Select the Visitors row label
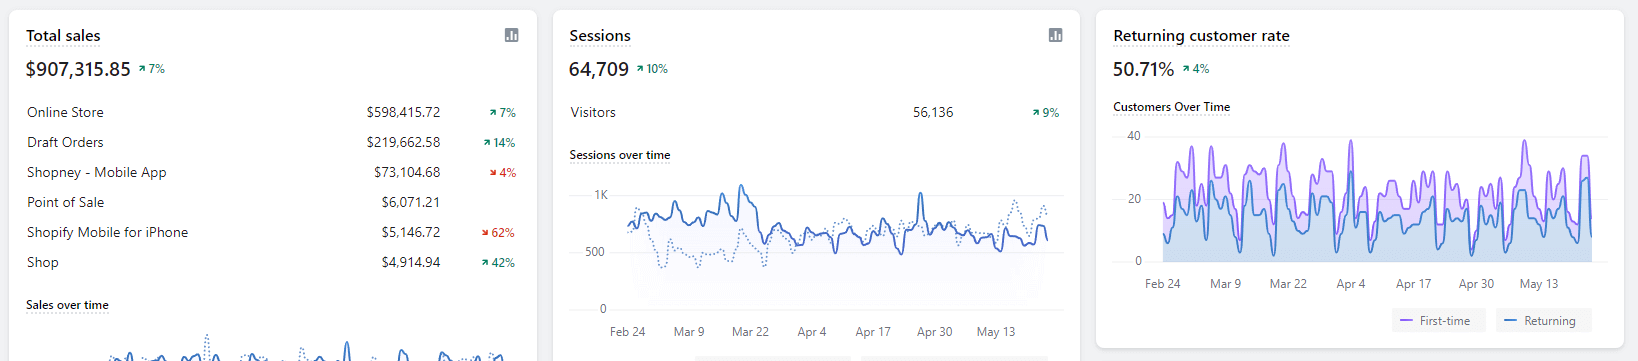The height and width of the screenshot is (361, 1638). tap(593, 113)
